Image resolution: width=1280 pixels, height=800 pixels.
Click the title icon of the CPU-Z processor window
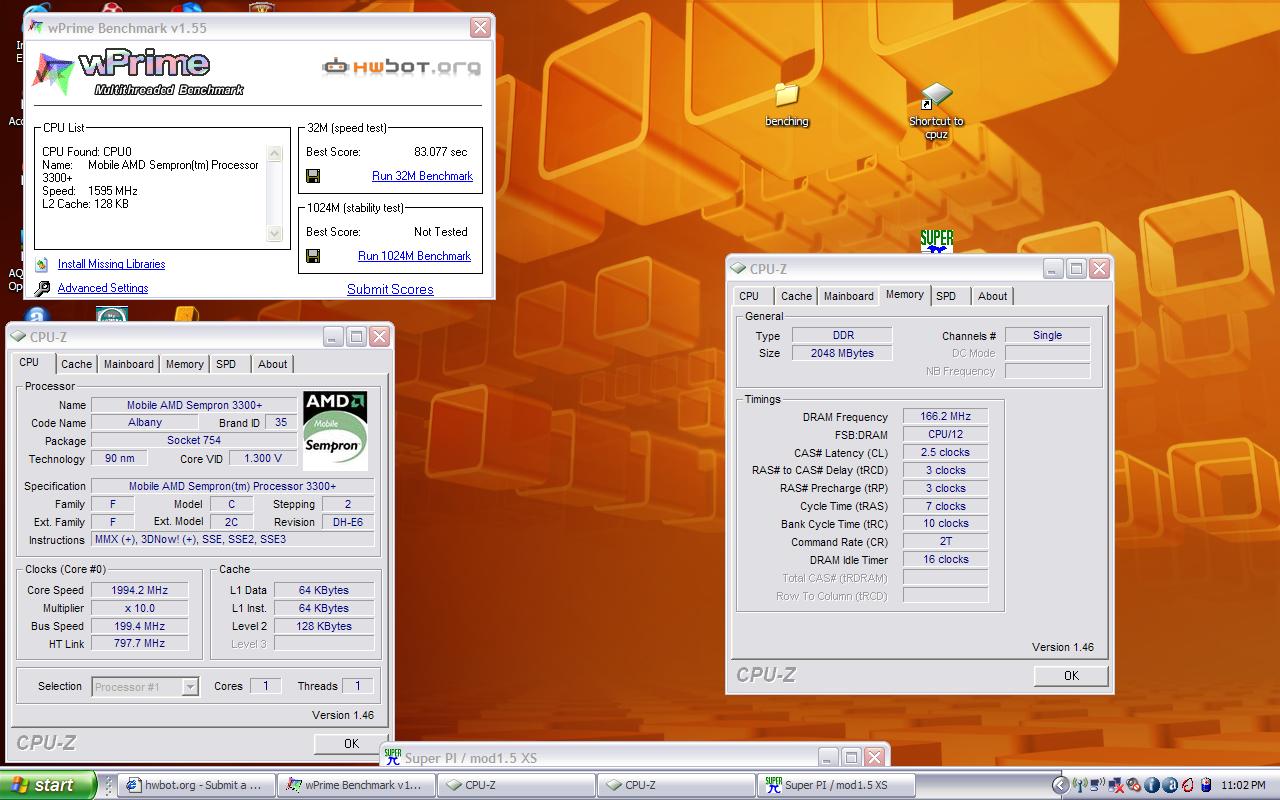click(x=19, y=337)
